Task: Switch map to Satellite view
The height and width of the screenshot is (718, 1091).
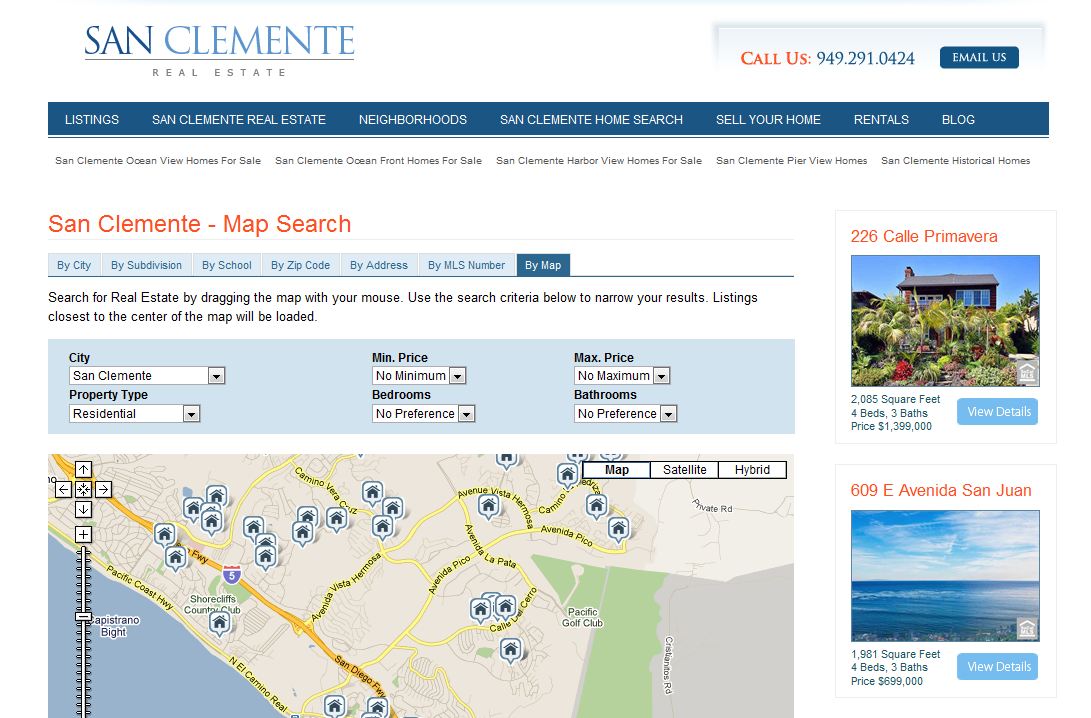Action: pos(684,470)
